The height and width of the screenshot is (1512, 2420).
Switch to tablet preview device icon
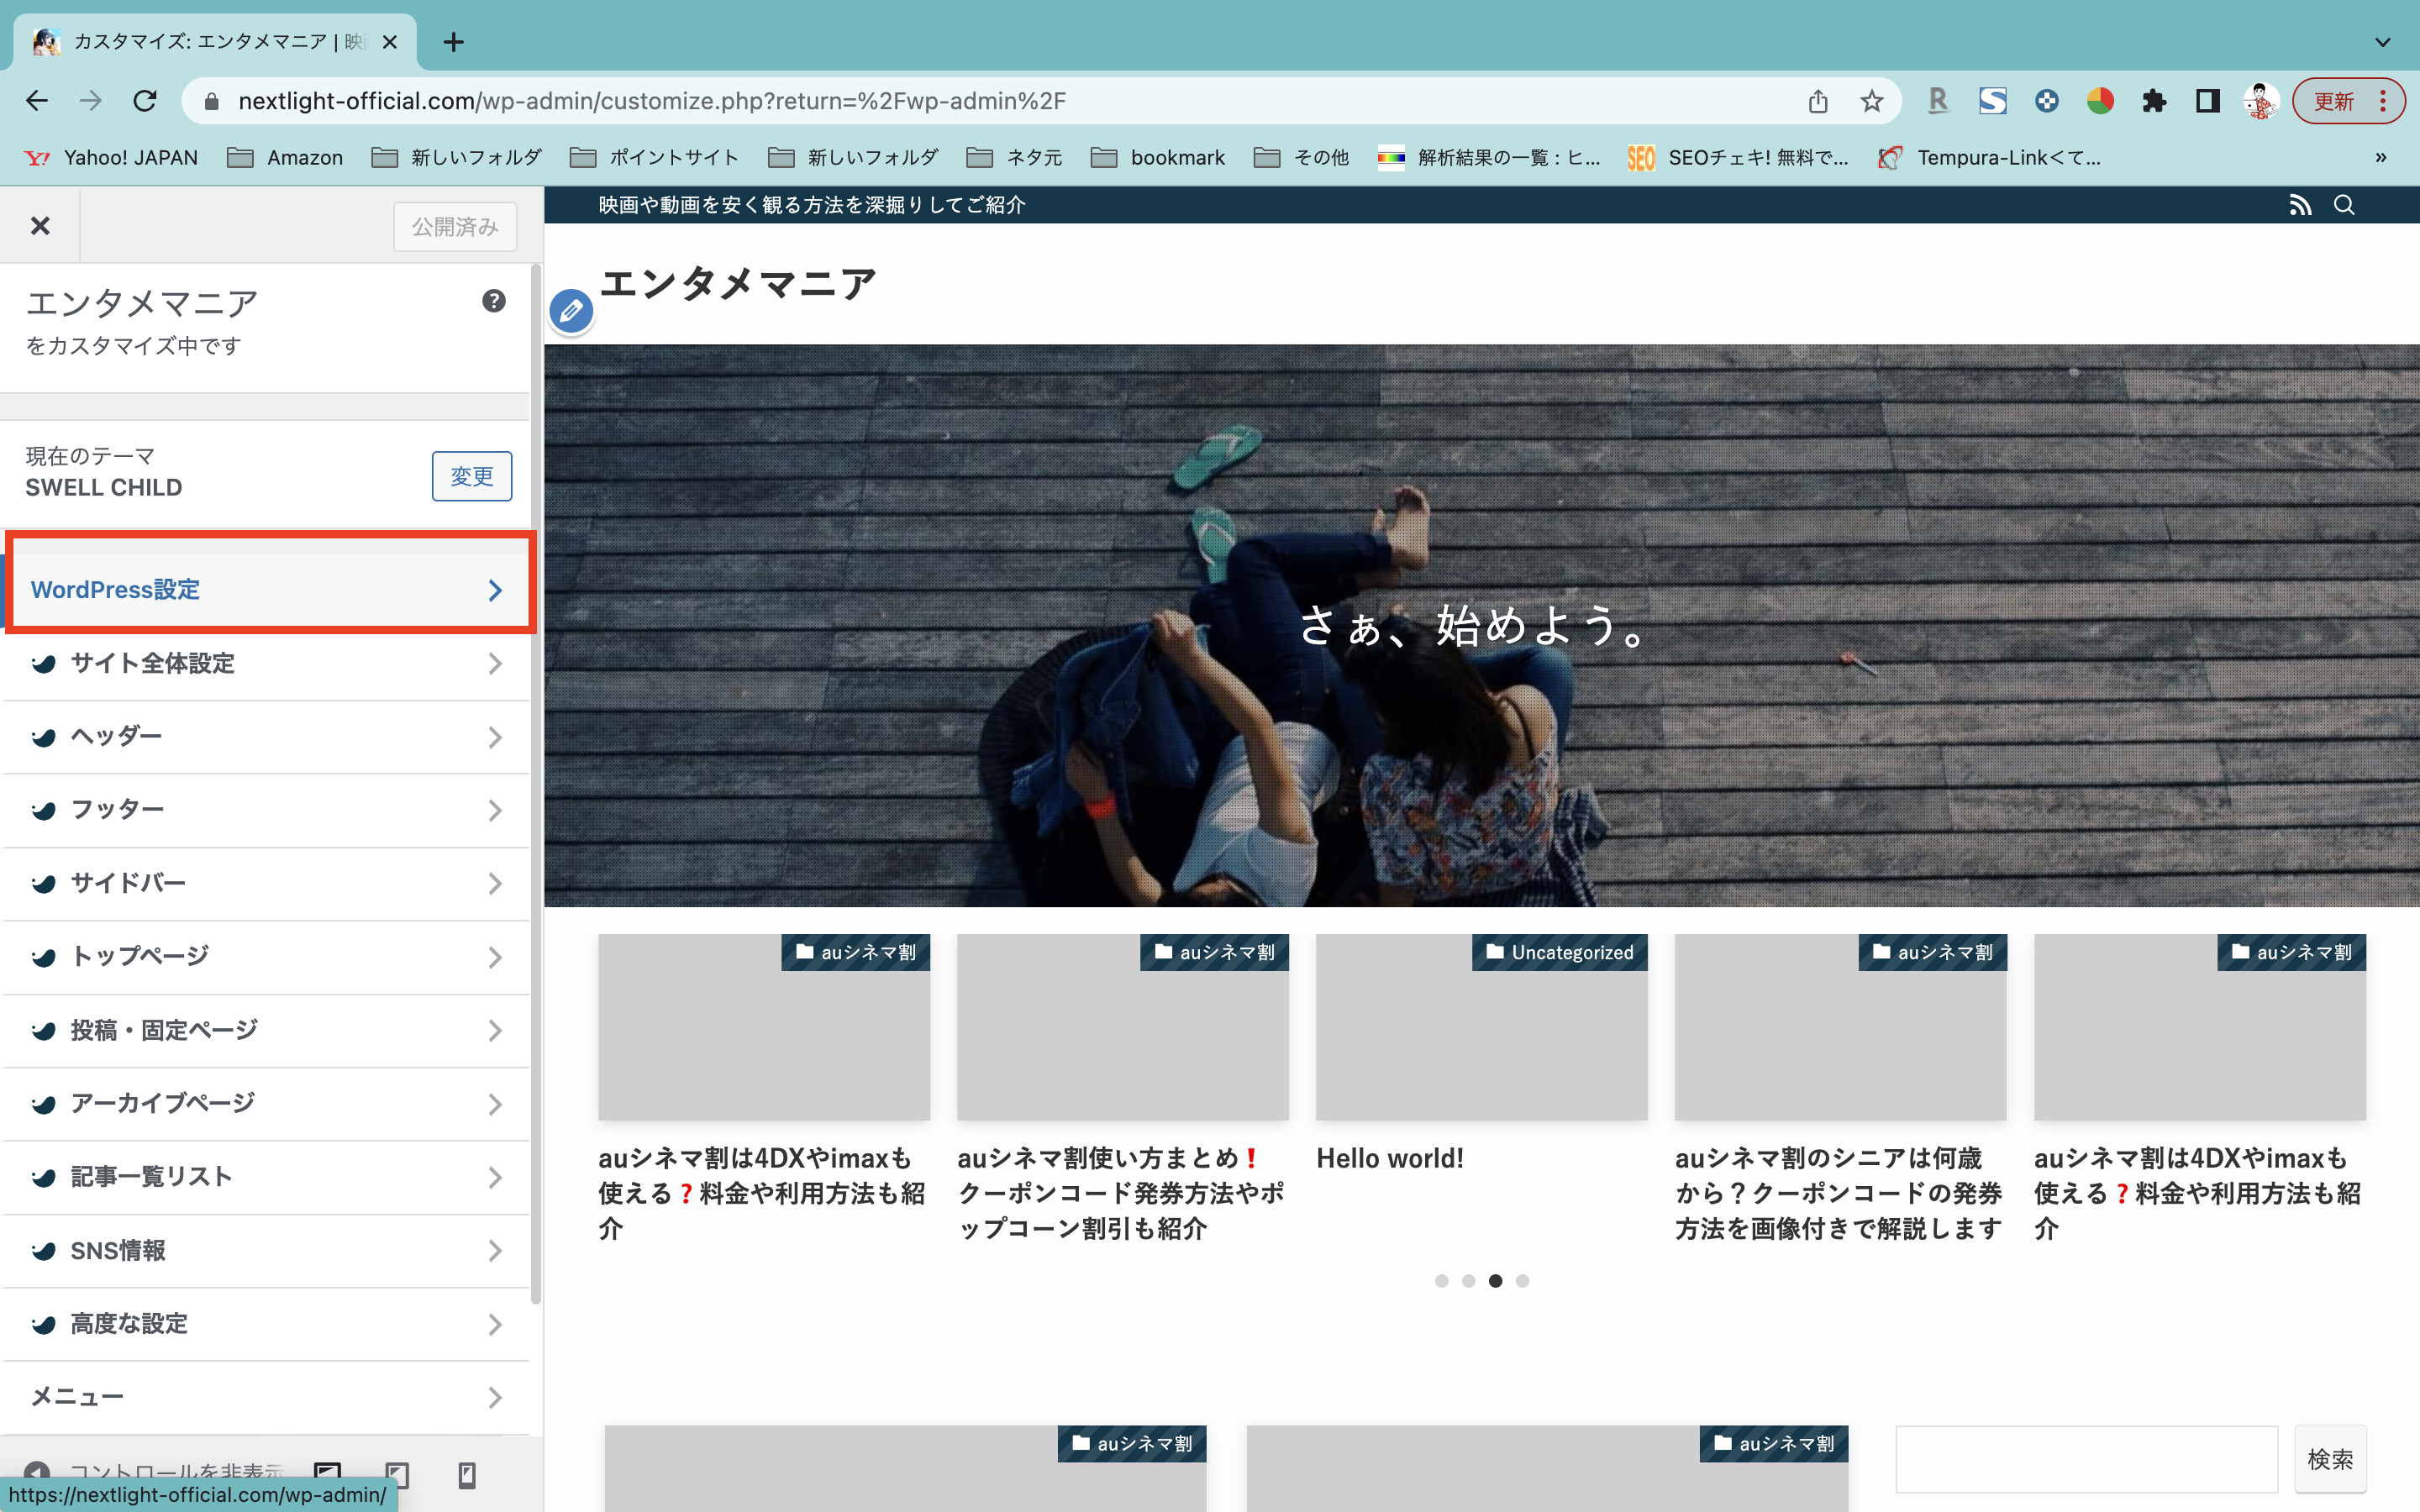[x=397, y=1474]
